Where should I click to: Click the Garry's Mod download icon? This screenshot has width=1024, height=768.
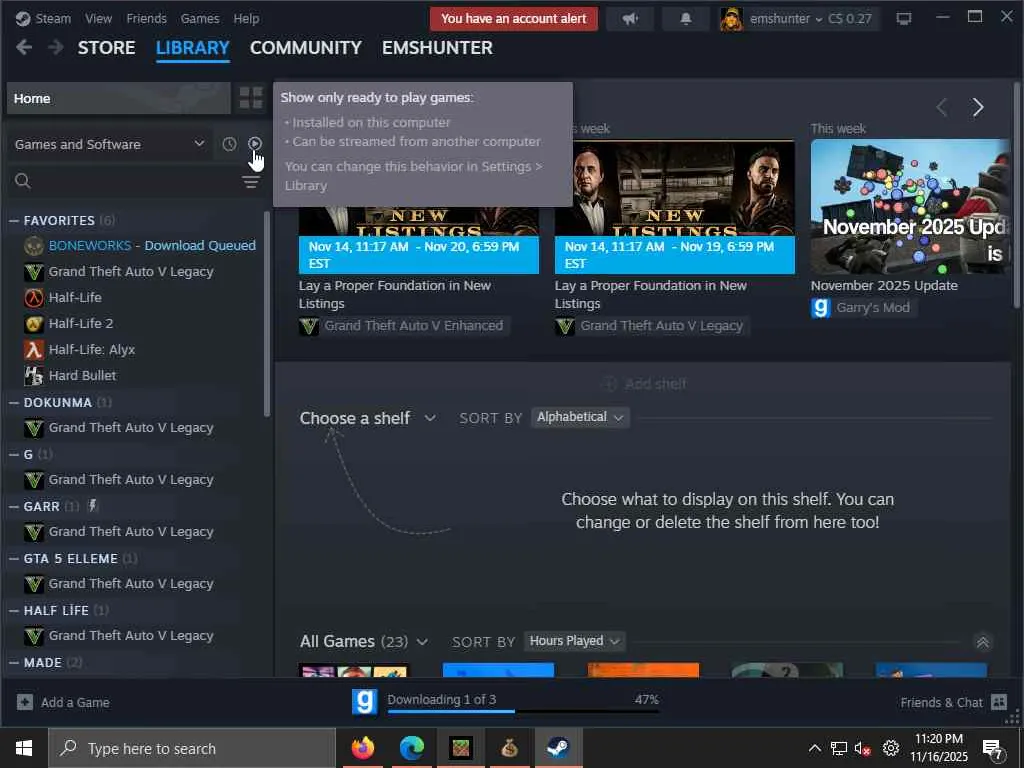[x=365, y=703]
